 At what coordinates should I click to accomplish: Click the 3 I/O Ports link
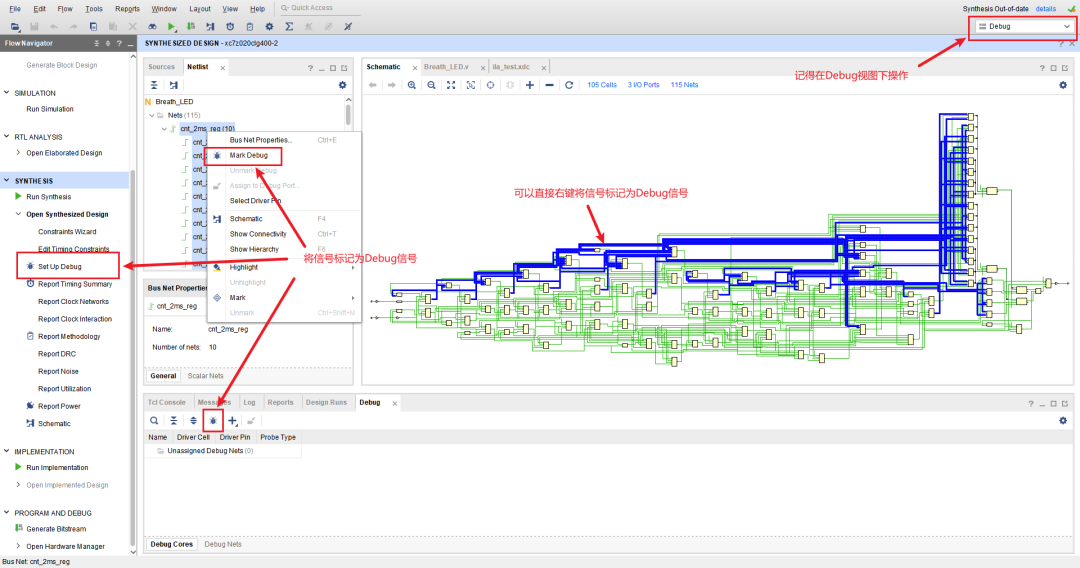[x=643, y=85]
